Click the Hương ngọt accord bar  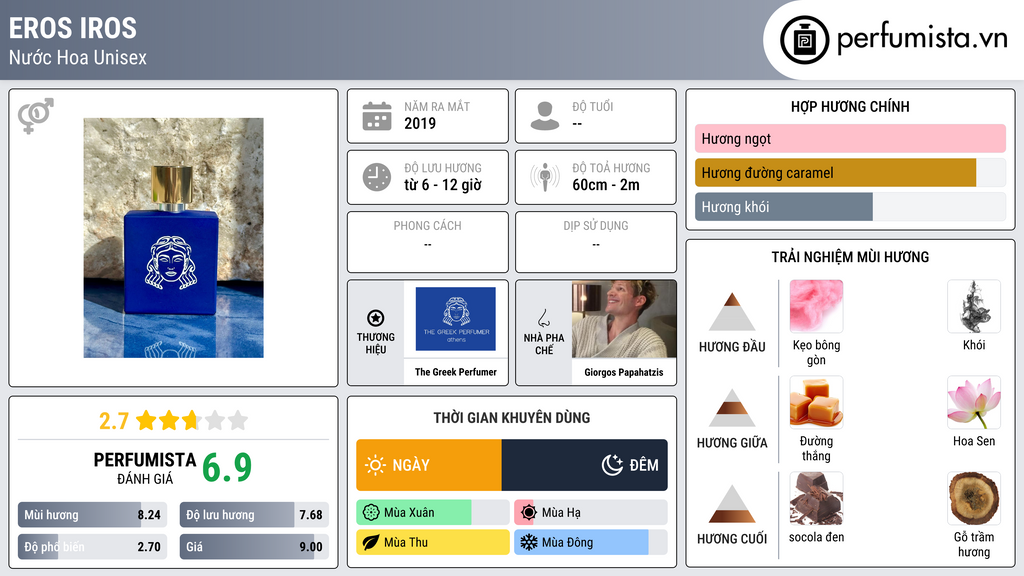tap(850, 138)
